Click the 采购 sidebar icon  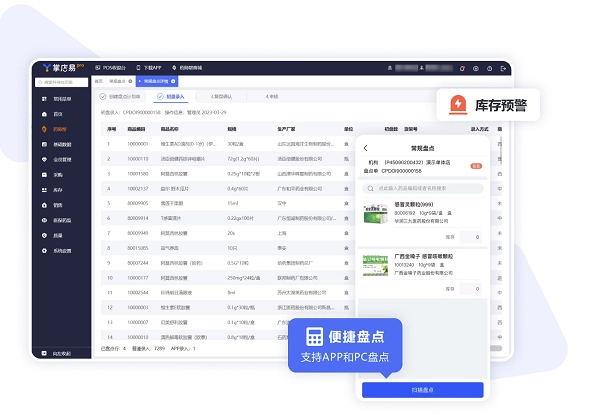(x=43, y=173)
